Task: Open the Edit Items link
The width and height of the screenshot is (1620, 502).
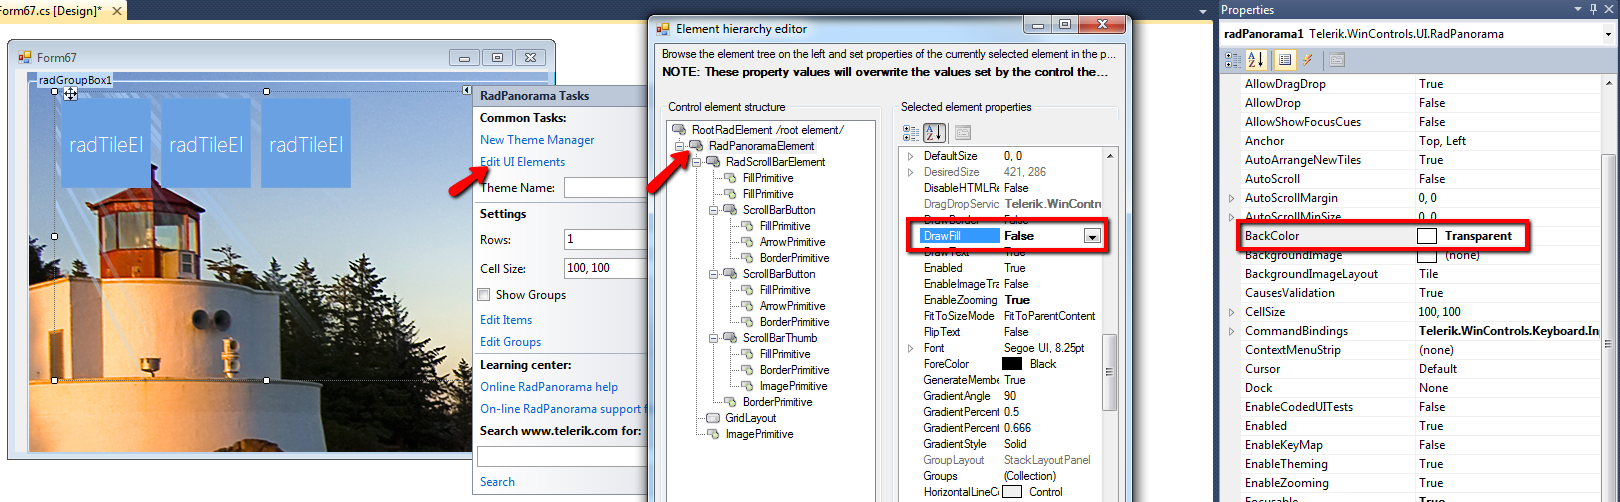Action: pyautogui.click(x=506, y=320)
